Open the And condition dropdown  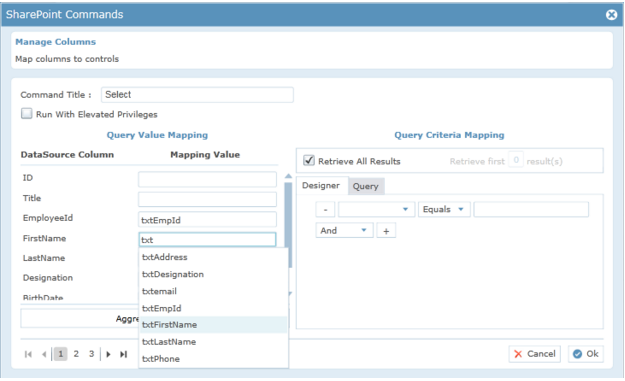coord(344,231)
